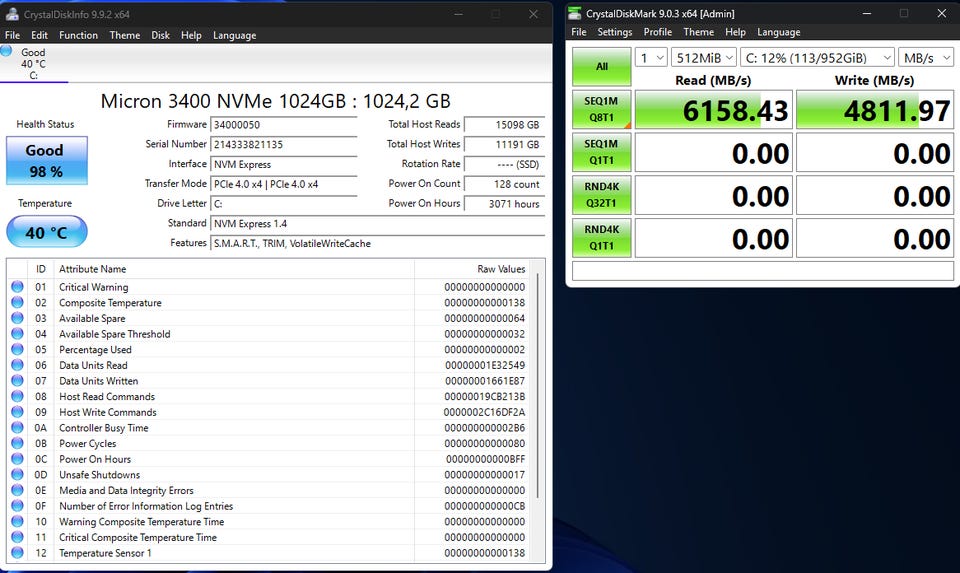Image resolution: width=960 pixels, height=573 pixels.
Task: Click the Micron 3400 NVMe 1024GB title
Action: click(276, 100)
